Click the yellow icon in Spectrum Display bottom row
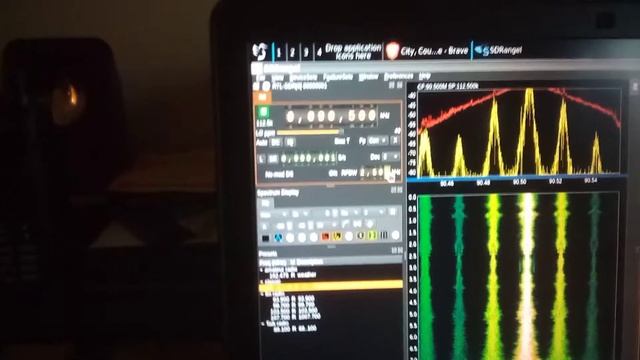This screenshot has height=360, width=640. click(338, 236)
